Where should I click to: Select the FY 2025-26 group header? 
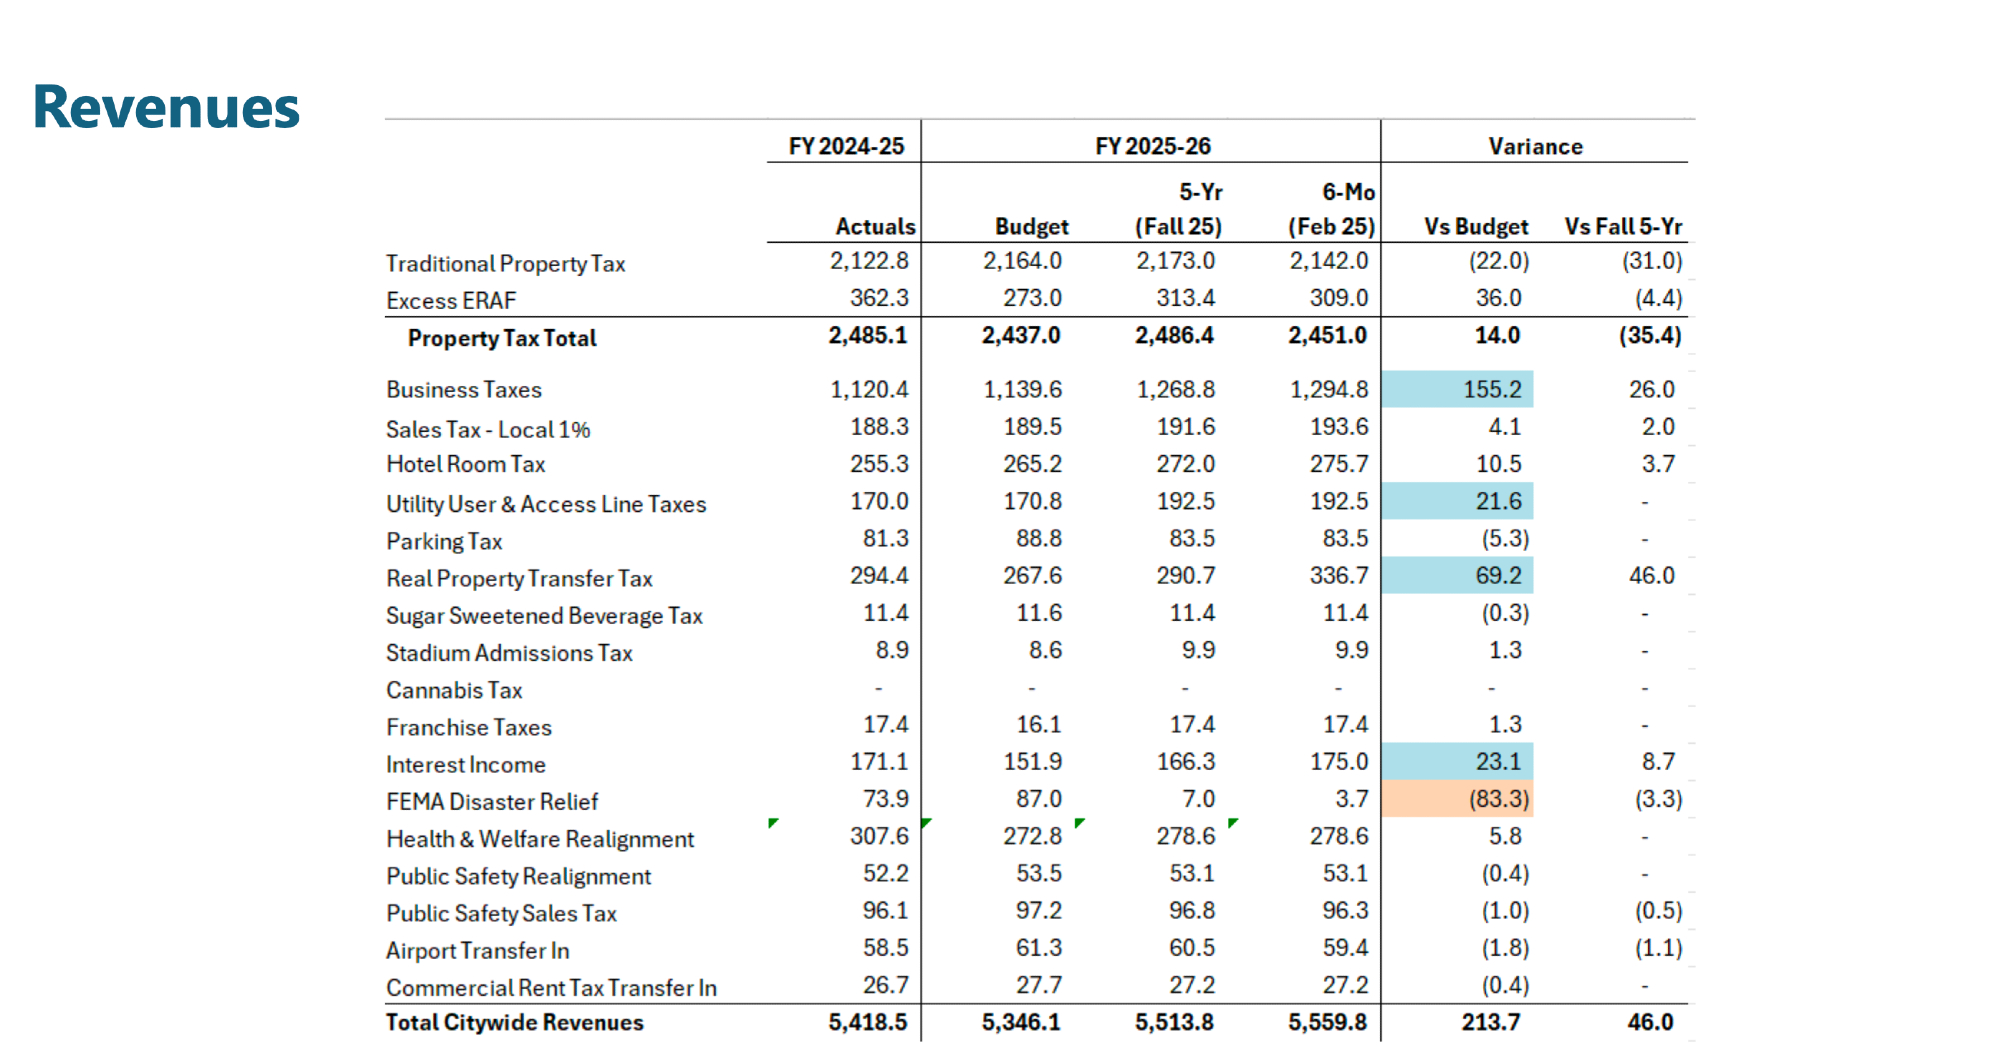(x=1152, y=146)
